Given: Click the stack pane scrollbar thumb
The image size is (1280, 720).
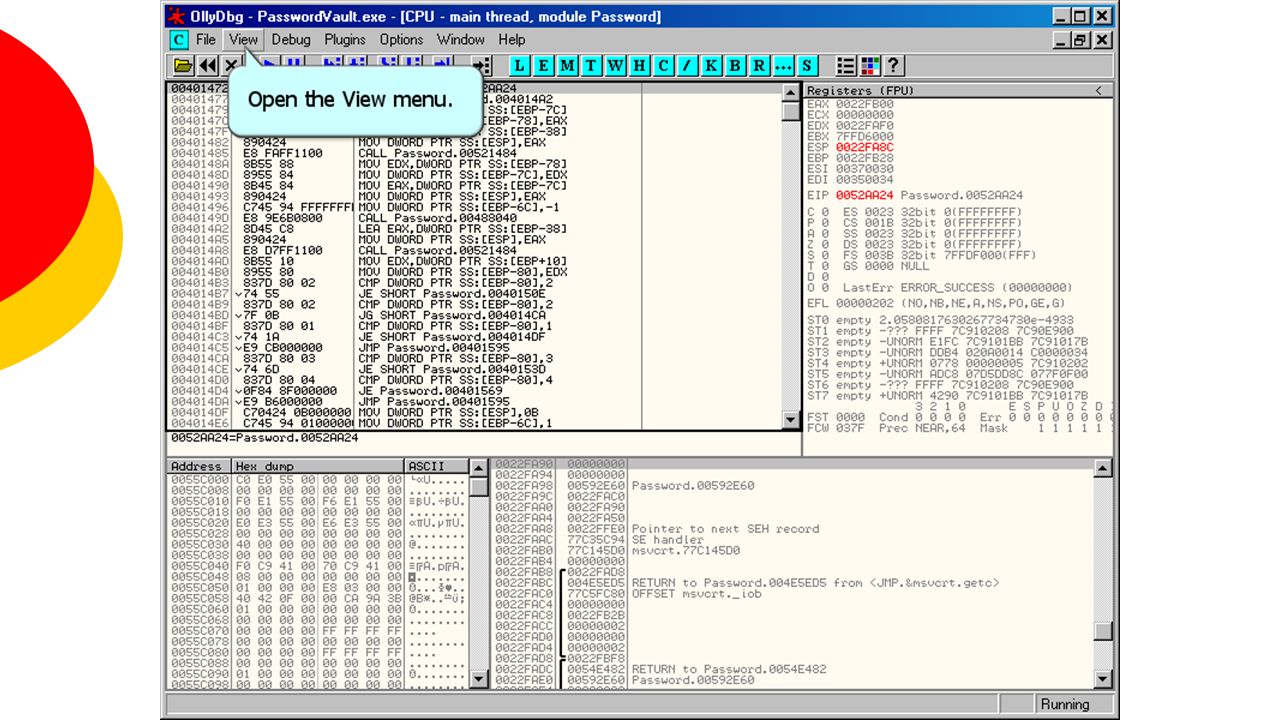Looking at the screenshot, I should tap(1103, 631).
